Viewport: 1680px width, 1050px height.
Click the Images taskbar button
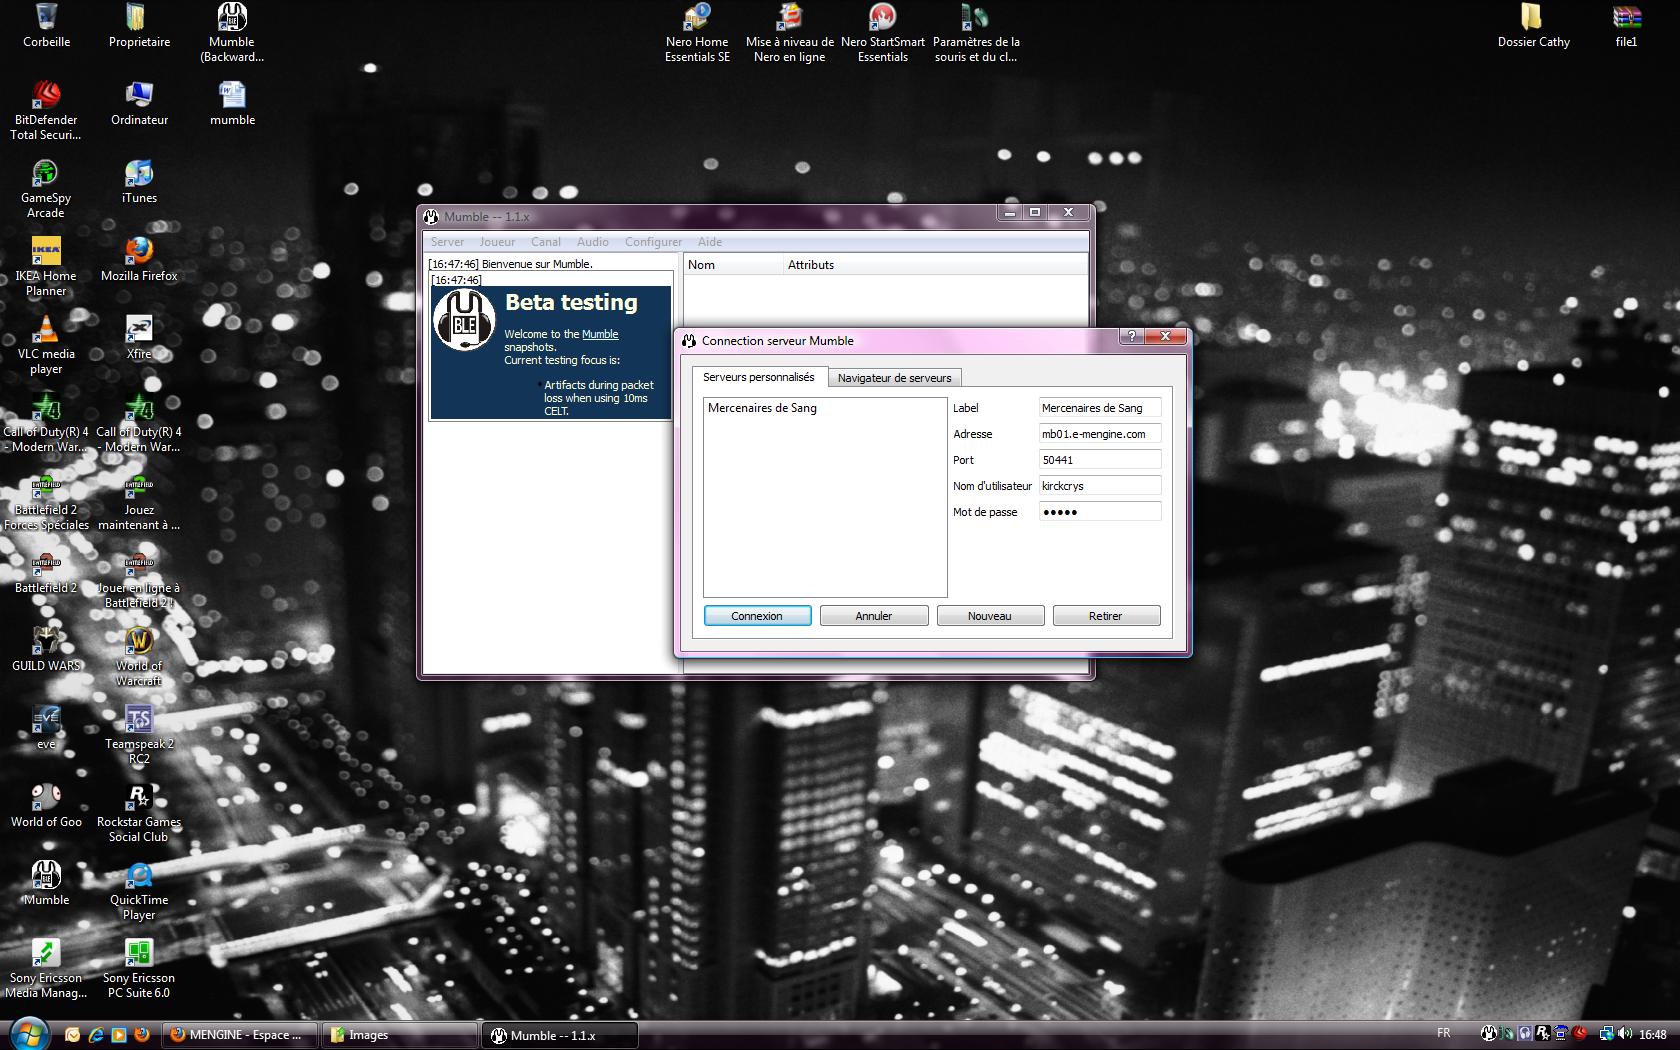[400, 1035]
